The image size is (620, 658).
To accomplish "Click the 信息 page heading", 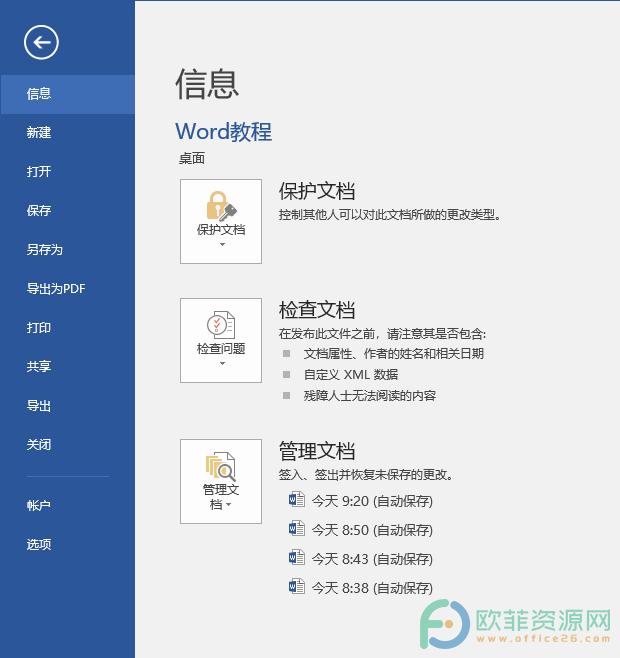I will pos(207,84).
